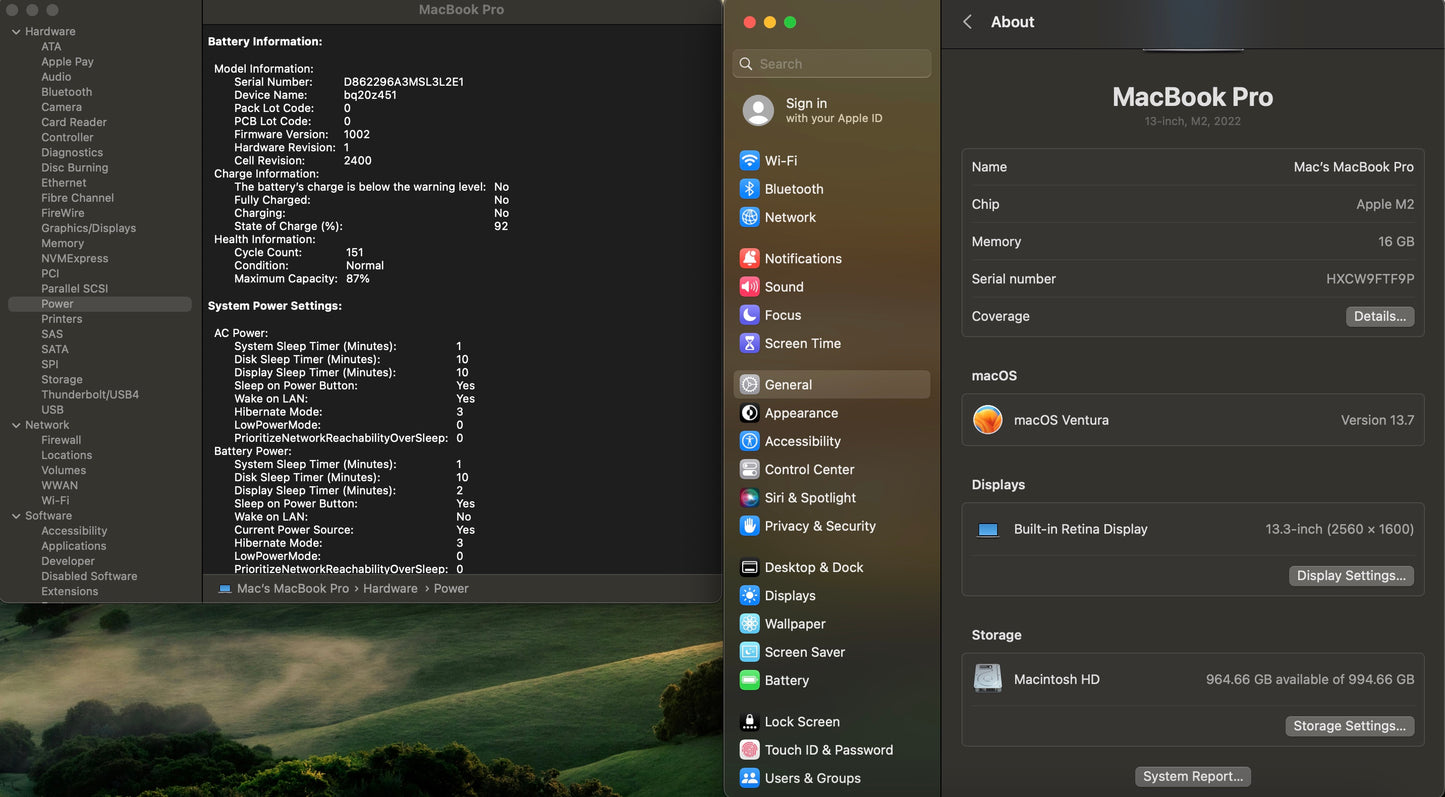Click the System Settings Search field
The height and width of the screenshot is (797, 1445).
(832, 64)
